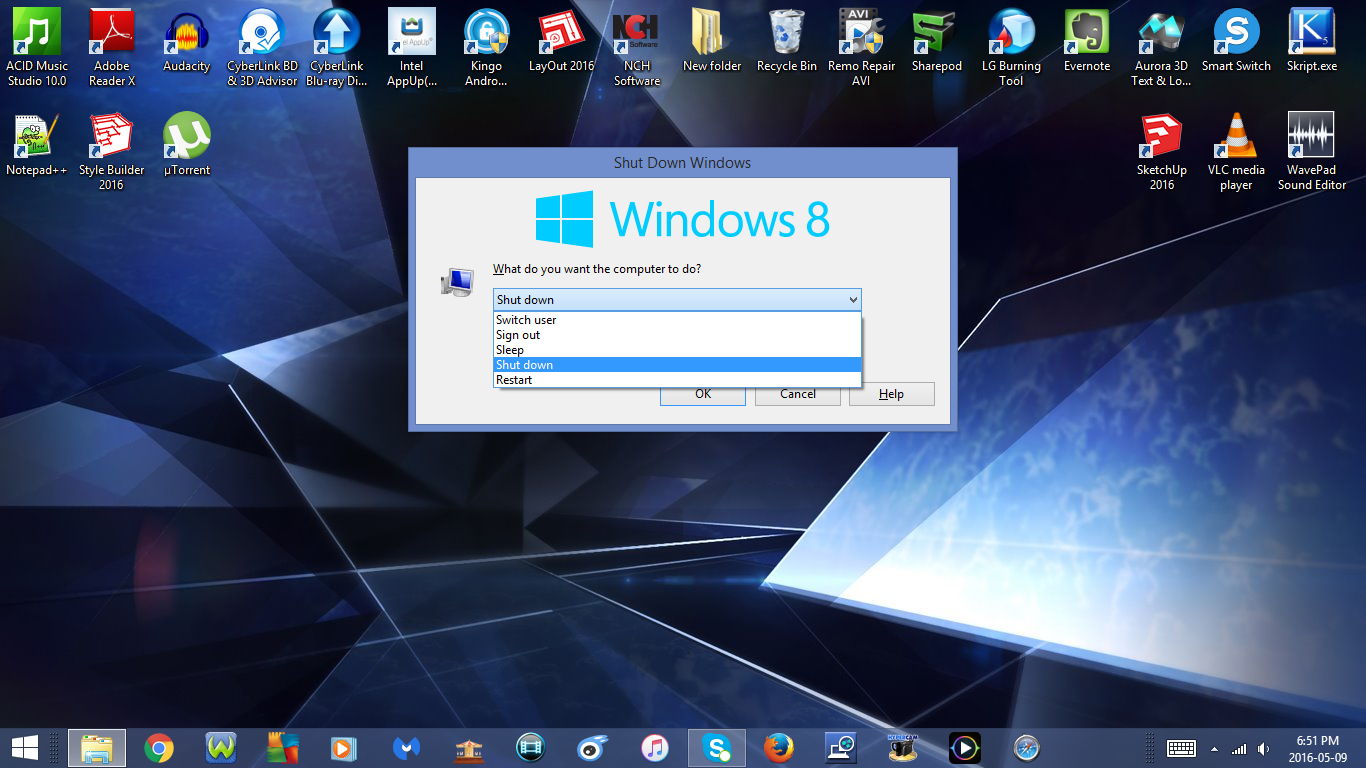This screenshot has width=1366, height=768.
Task: Select the SketchUp 2016 desktop icon
Action: click(x=1162, y=151)
